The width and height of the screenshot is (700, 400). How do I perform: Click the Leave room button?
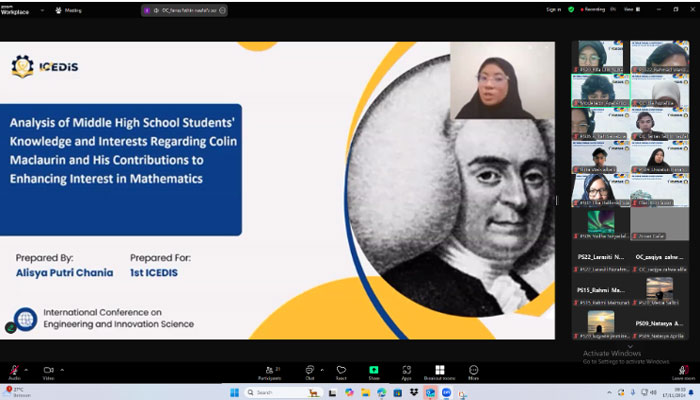coord(684,371)
